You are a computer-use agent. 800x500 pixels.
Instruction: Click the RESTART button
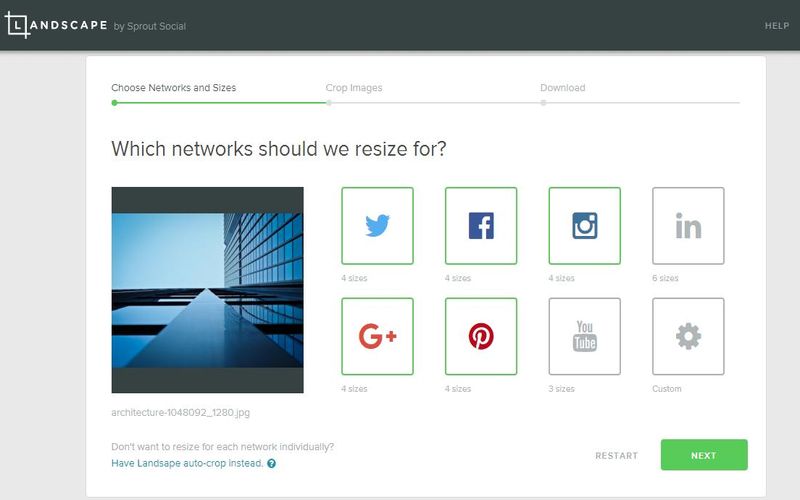tap(616, 456)
